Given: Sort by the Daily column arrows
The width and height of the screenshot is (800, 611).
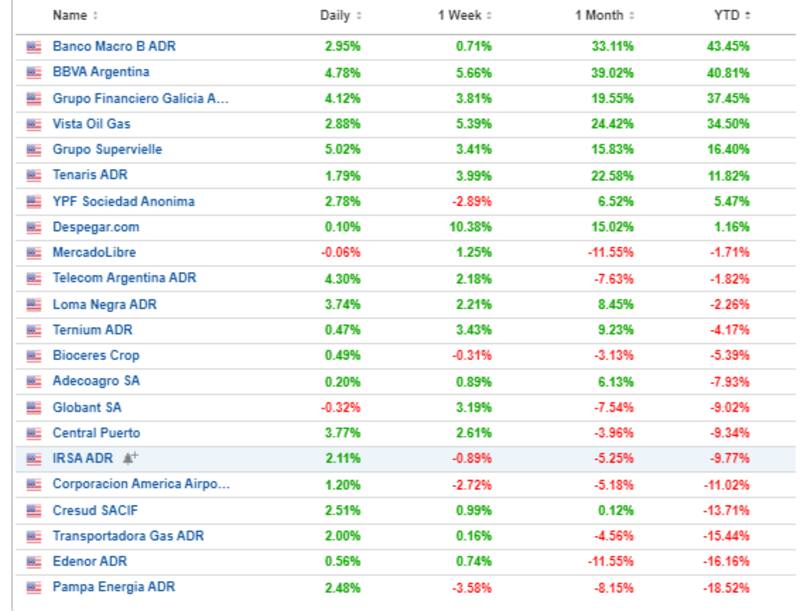Looking at the screenshot, I should point(358,16).
